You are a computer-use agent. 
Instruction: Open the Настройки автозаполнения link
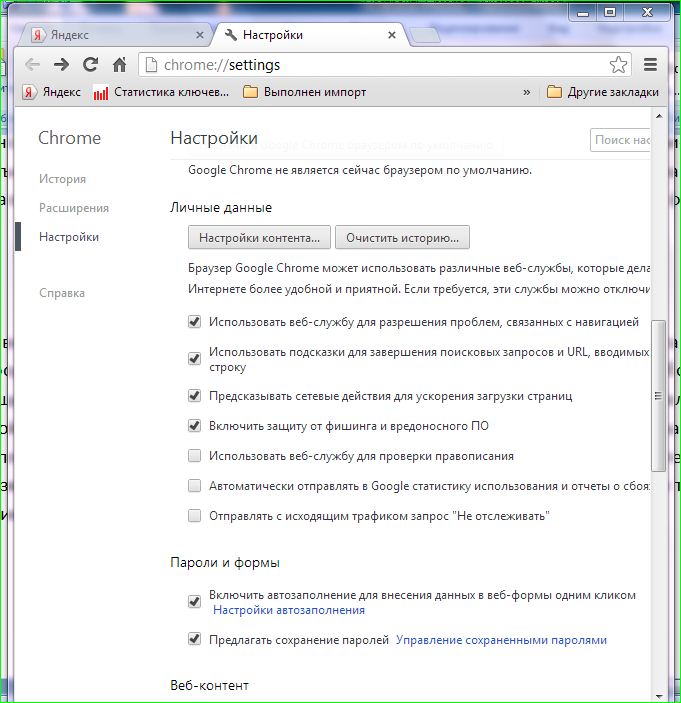pos(289,610)
